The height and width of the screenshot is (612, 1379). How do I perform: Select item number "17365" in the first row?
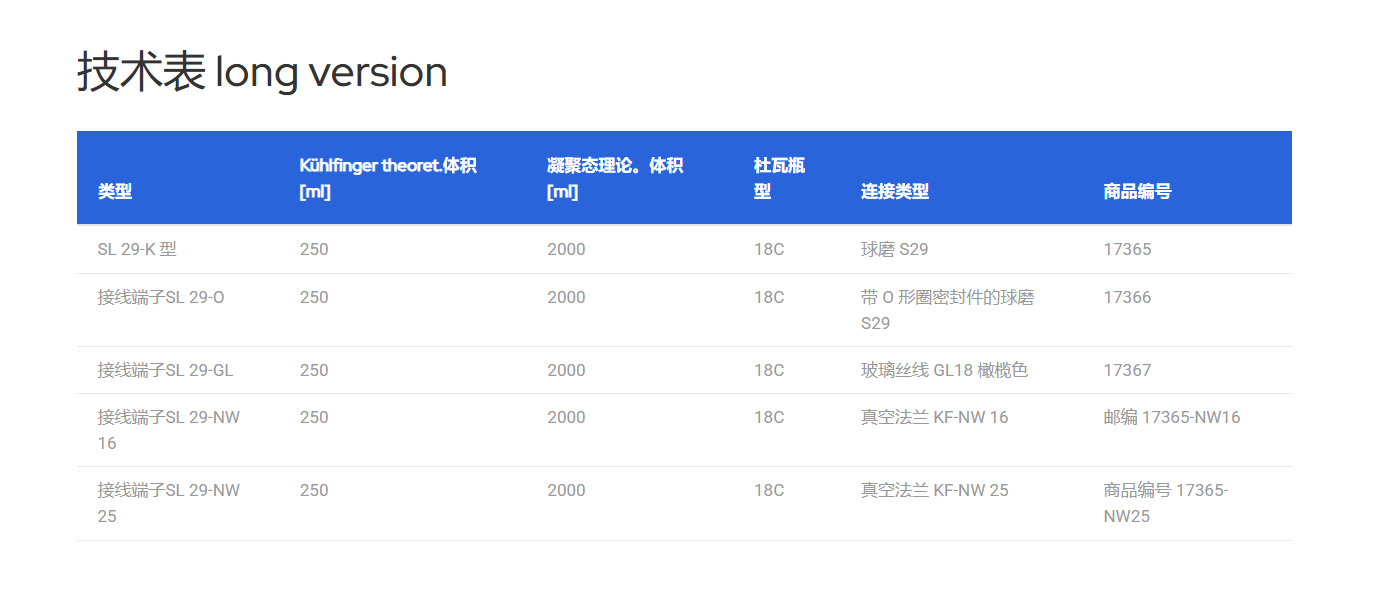pyautogui.click(x=1127, y=249)
